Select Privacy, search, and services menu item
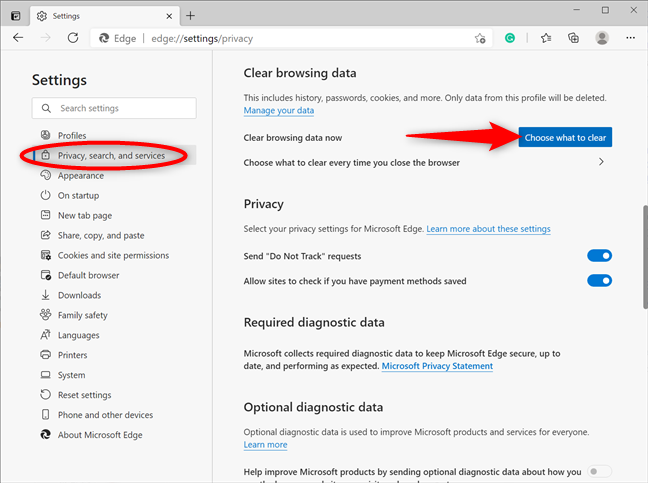Viewport: 648px width, 483px height. (x=114, y=155)
